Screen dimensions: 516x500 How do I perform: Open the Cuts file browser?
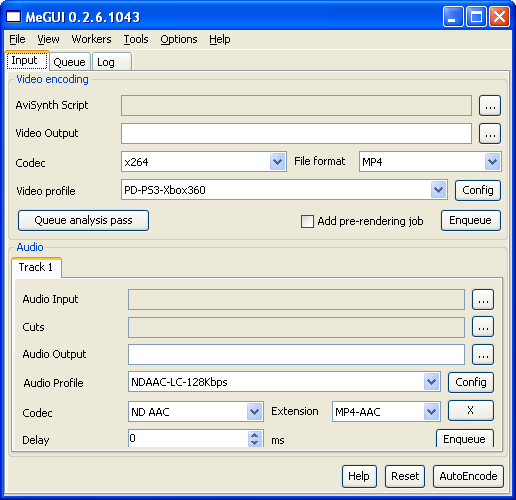click(483, 327)
